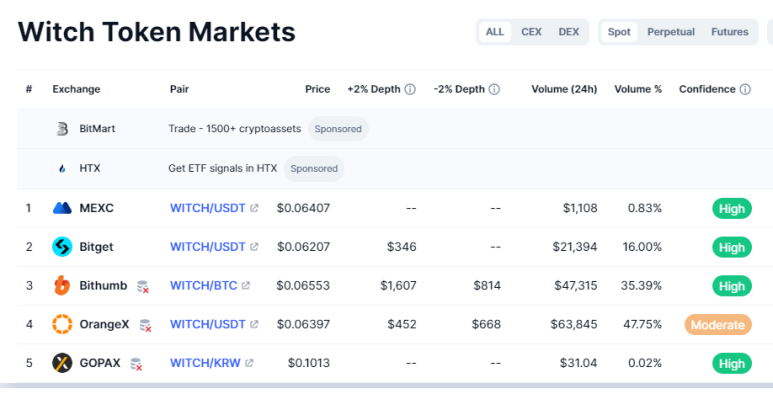
Task: Click external link icon on MEXC WITCH/USDT
Action: (x=254, y=208)
